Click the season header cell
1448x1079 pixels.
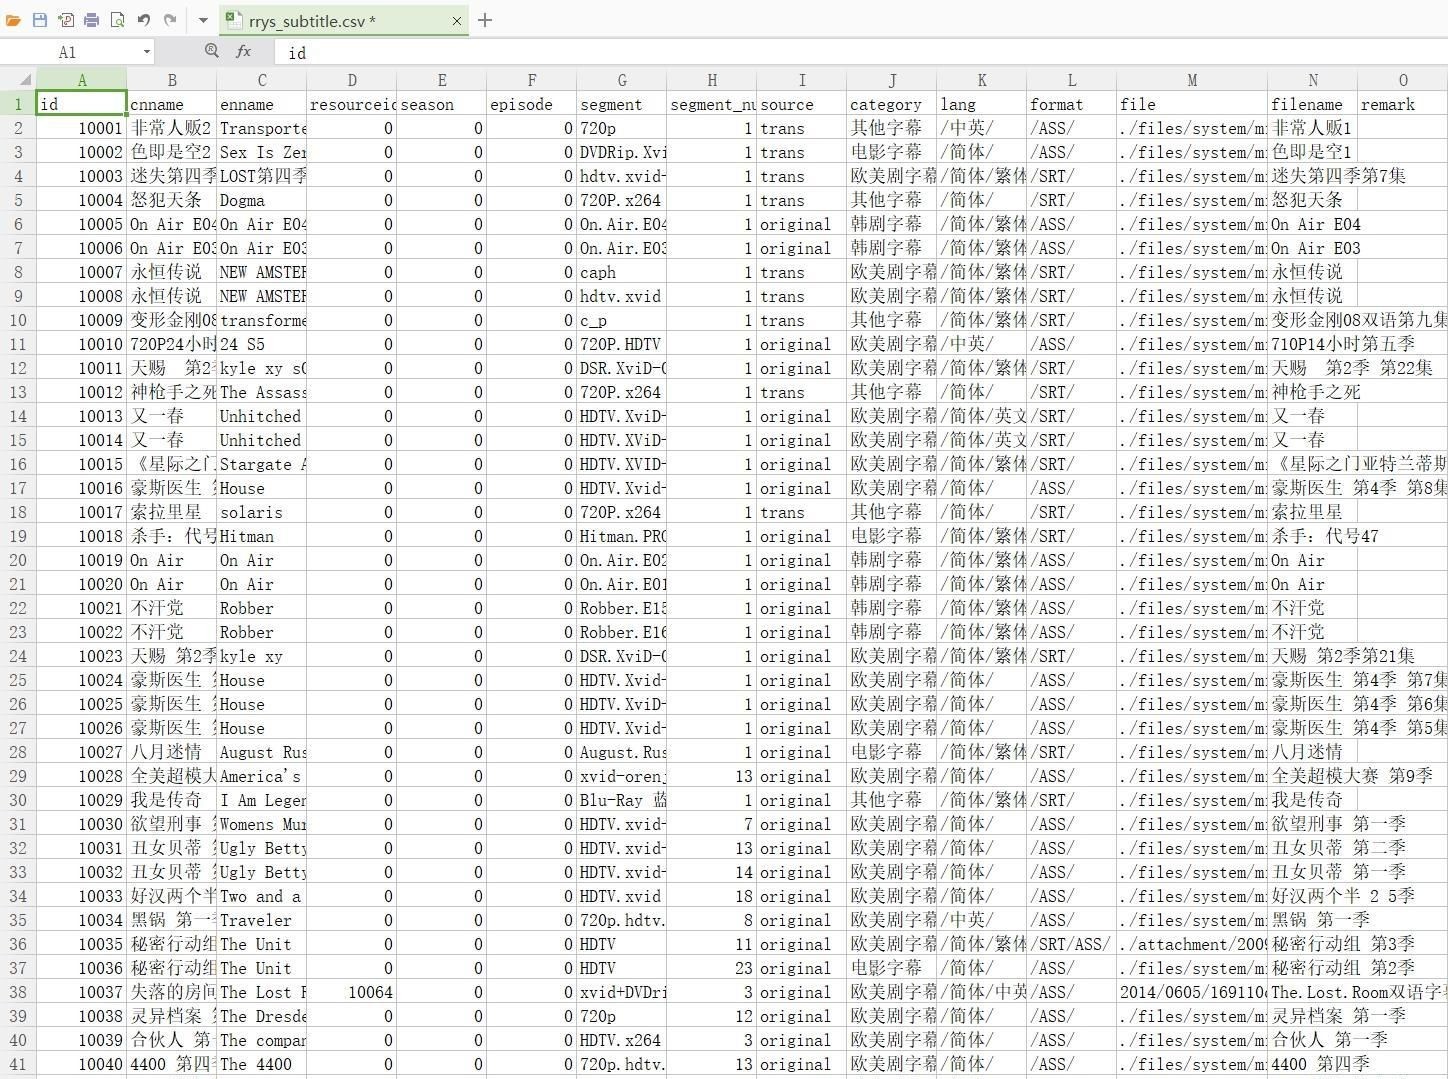(442, 104)
